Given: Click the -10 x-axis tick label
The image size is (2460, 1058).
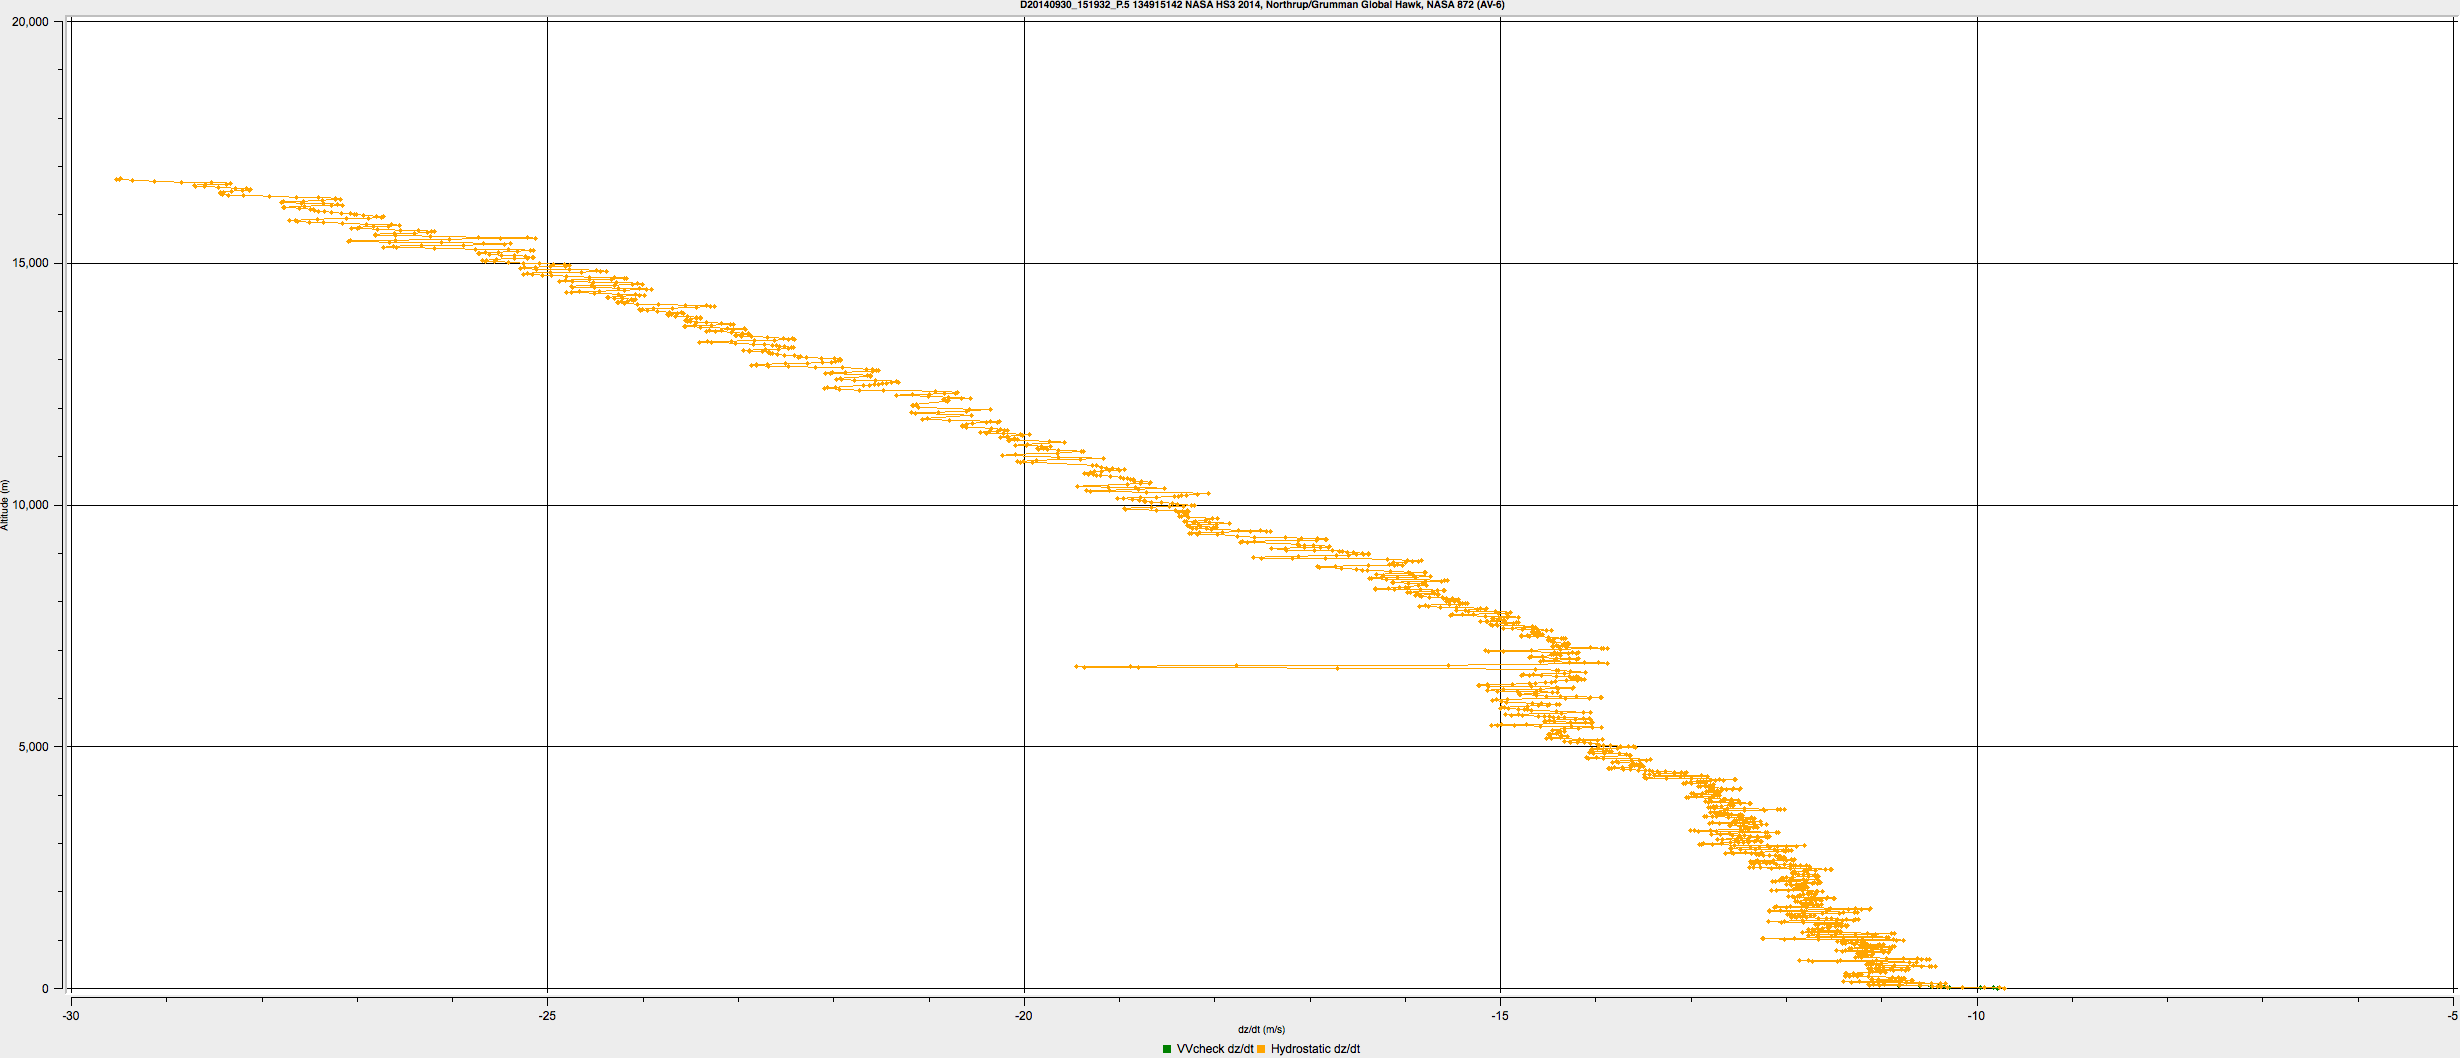Looking at the screenshot, I should 1977,1016.
